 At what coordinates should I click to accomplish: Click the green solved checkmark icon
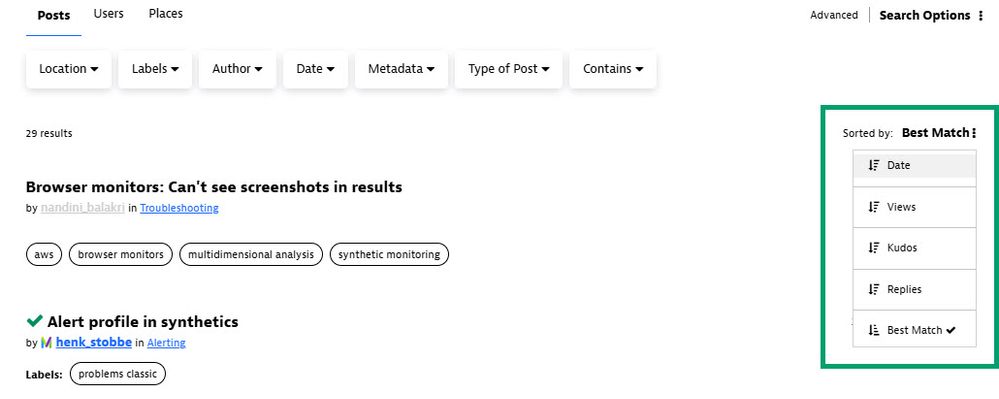(34, 321)
